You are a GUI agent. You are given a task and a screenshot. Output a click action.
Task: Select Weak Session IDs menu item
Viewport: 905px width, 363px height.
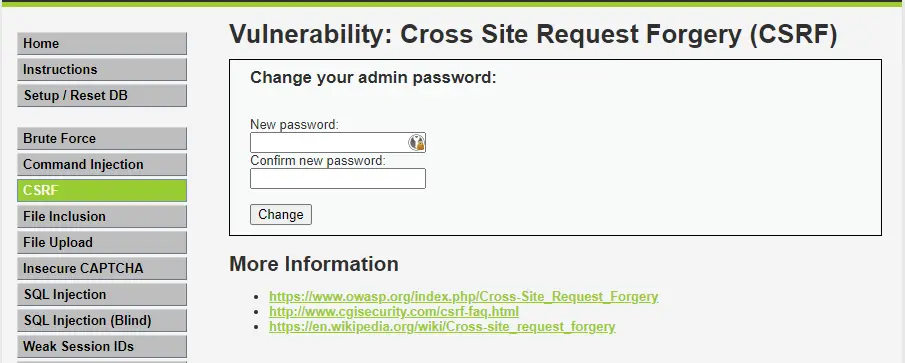(102, 346)
